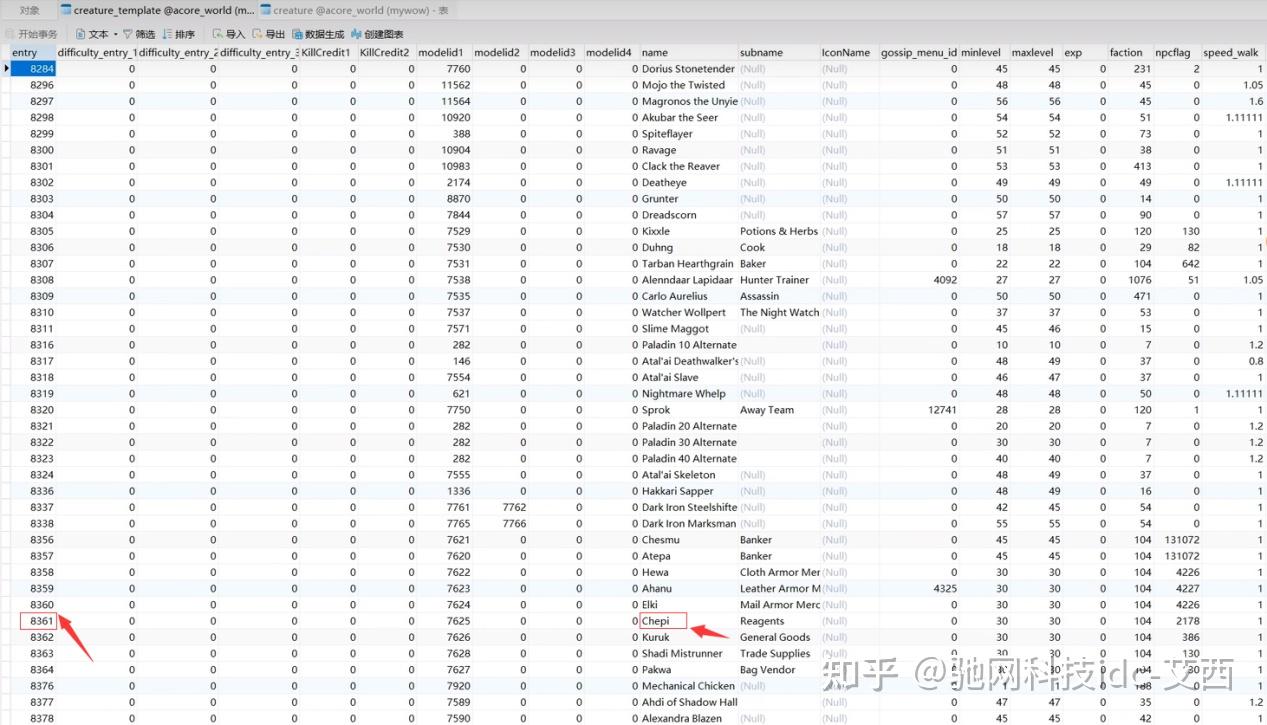Select the speed_walk column header

1233,52
